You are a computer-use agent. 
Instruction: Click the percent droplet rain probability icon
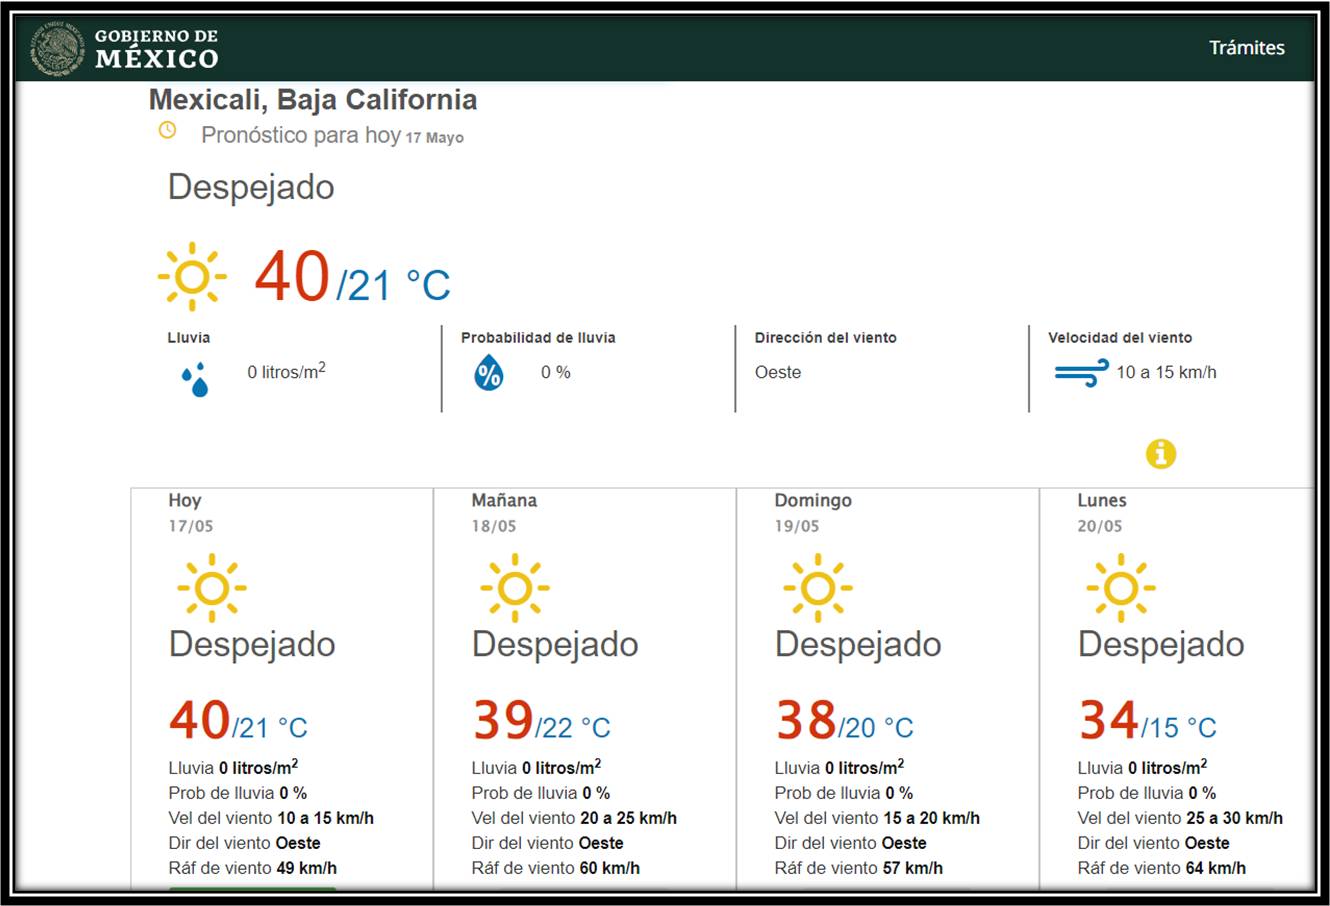[x=488, y=373]
